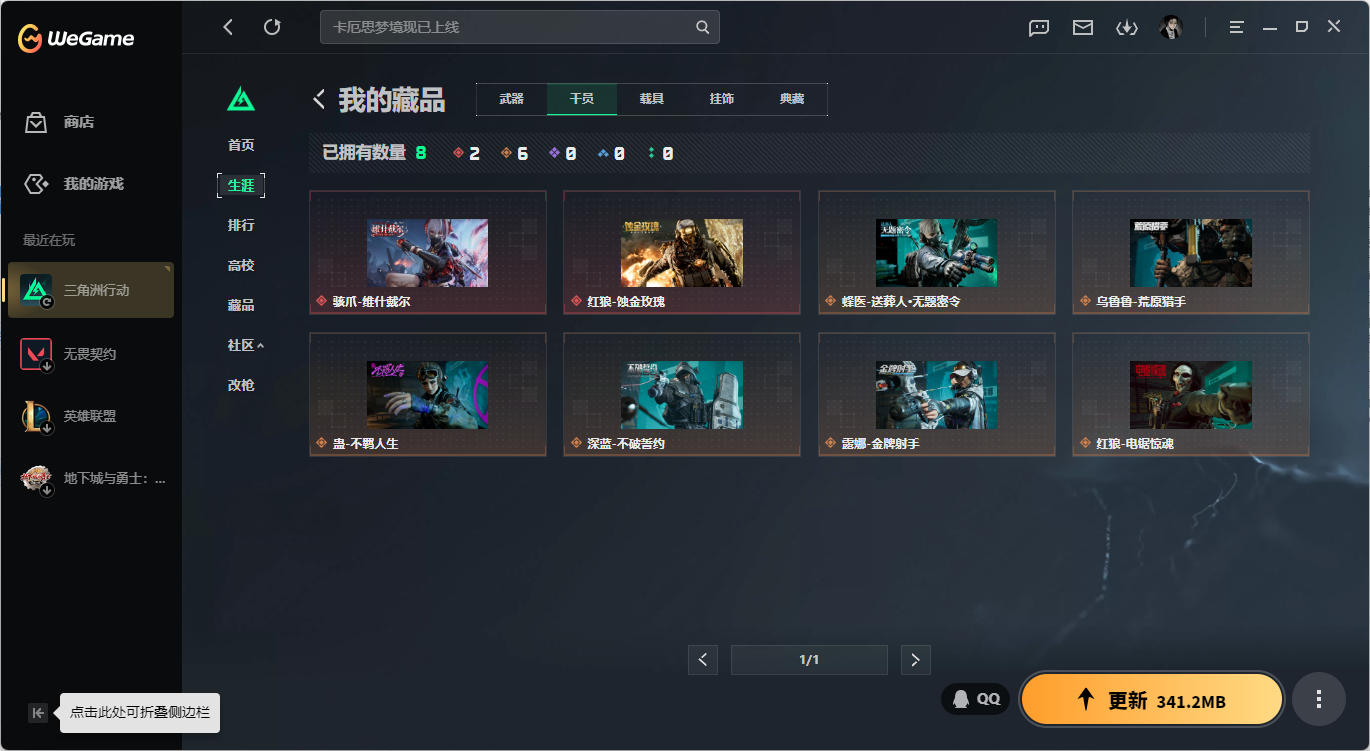Switch to the 干员 tab
This screenshot has width=1370, height=751.
click(582, 99)
